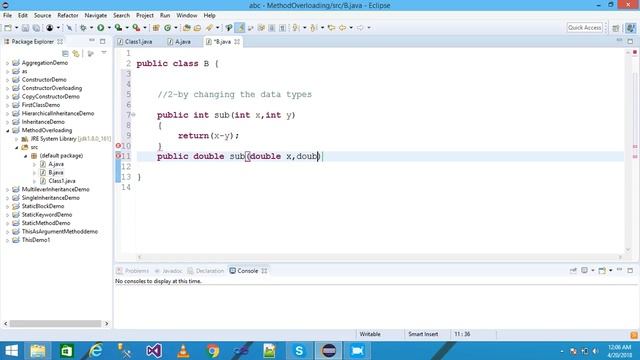This screenshot has width=640, height=360.
Task: Maximize the editor area
Action: click(630, 41)
